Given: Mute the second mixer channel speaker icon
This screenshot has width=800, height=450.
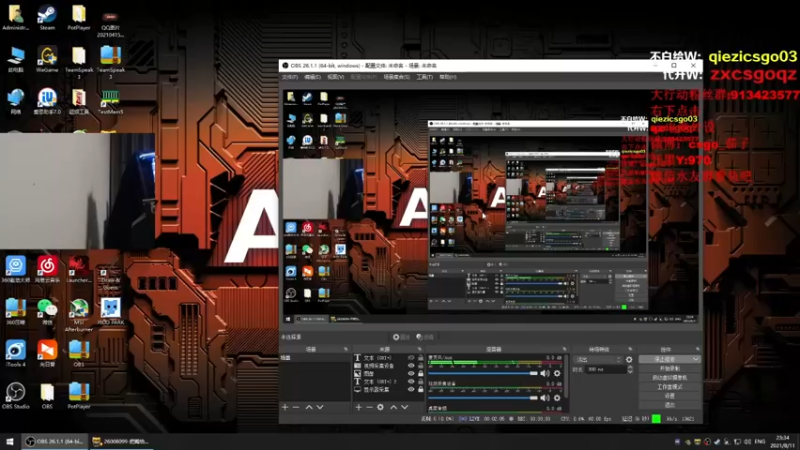Looking at the screenshot, I should tap(545, 398).
